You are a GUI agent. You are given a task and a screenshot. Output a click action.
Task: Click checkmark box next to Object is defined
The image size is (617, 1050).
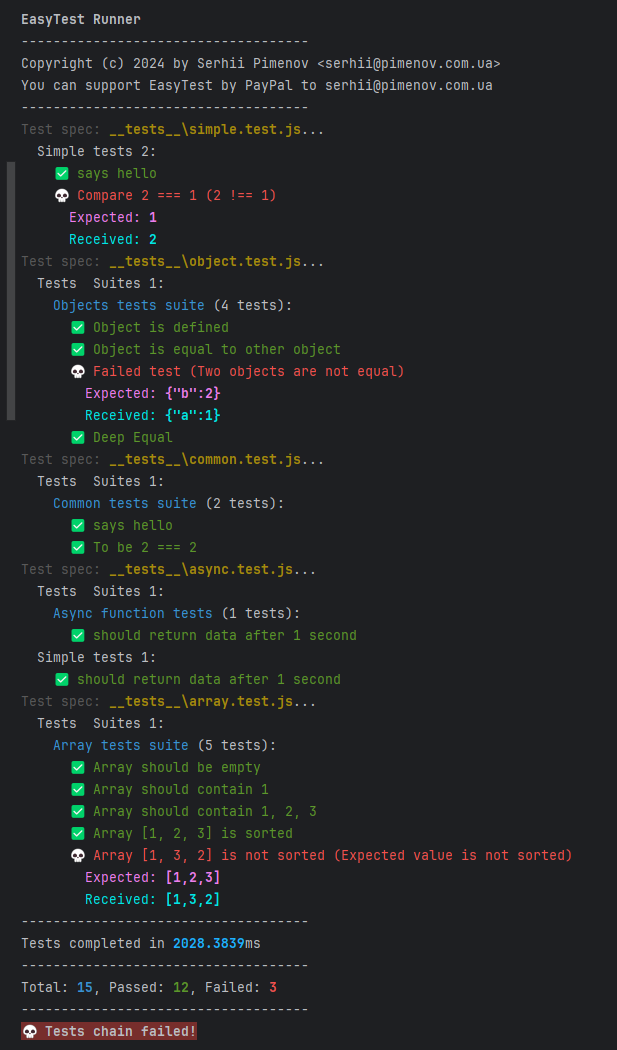click(x=78, y=327)
